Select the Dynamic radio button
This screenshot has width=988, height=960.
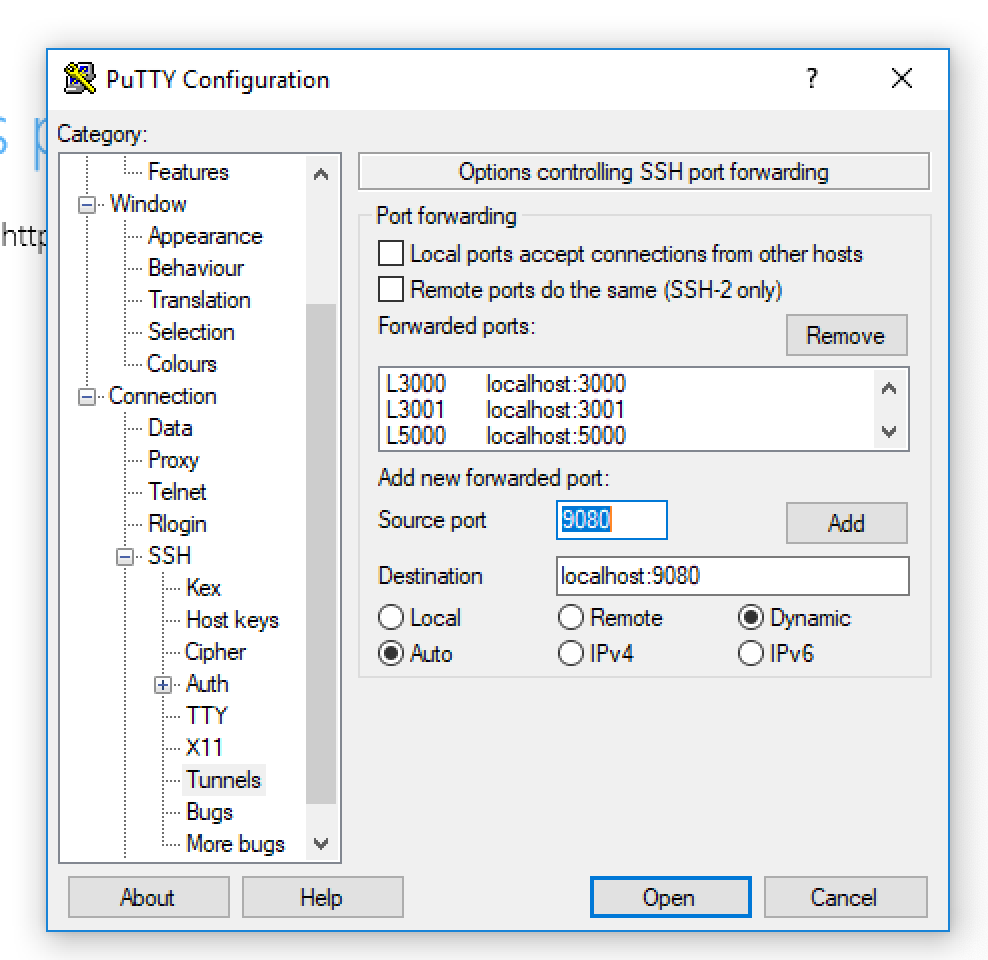coord(750,617)
